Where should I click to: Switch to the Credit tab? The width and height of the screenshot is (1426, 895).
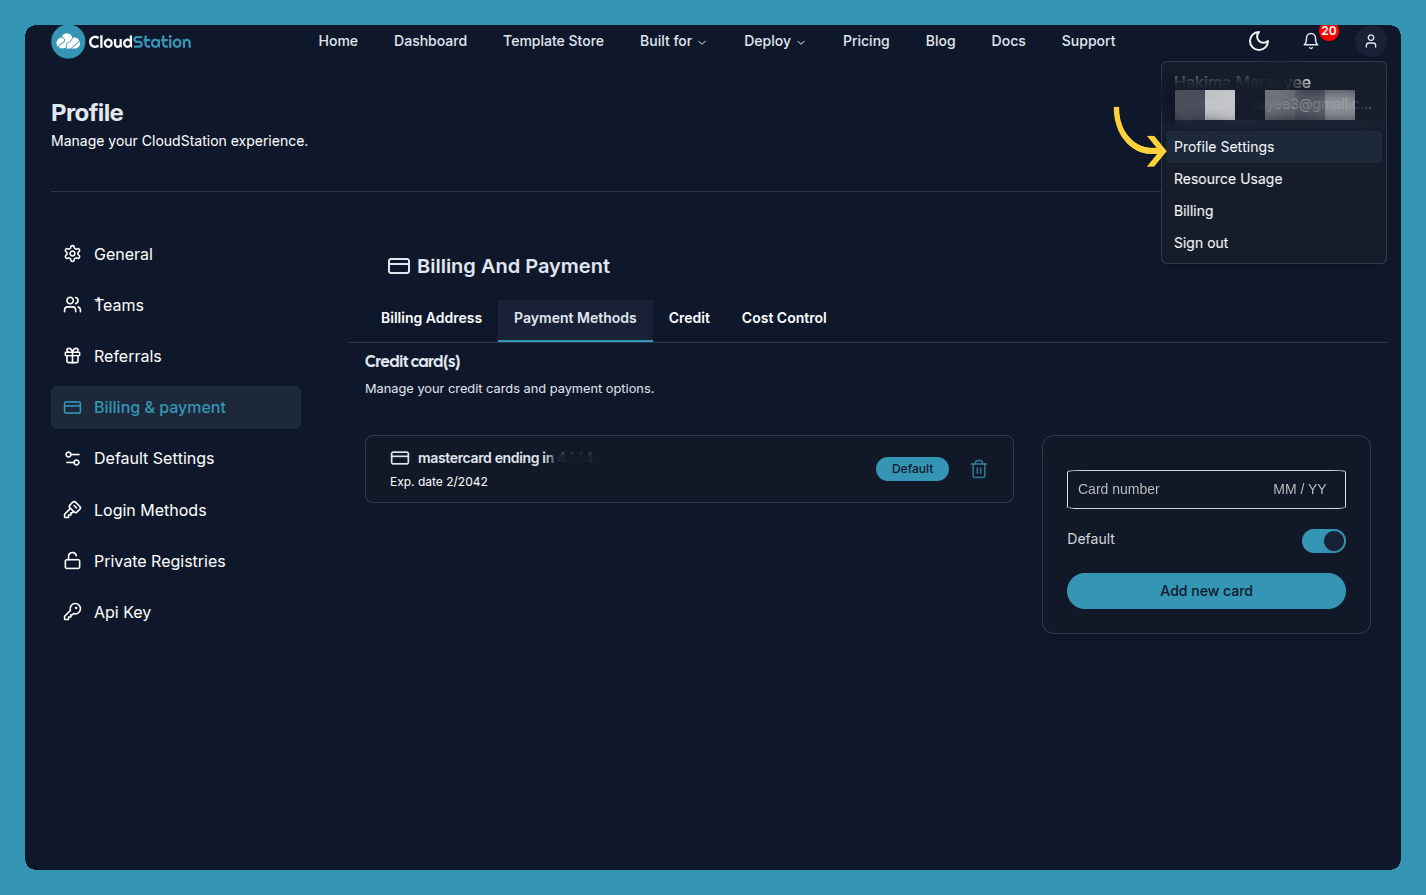(x=689, y=318)
